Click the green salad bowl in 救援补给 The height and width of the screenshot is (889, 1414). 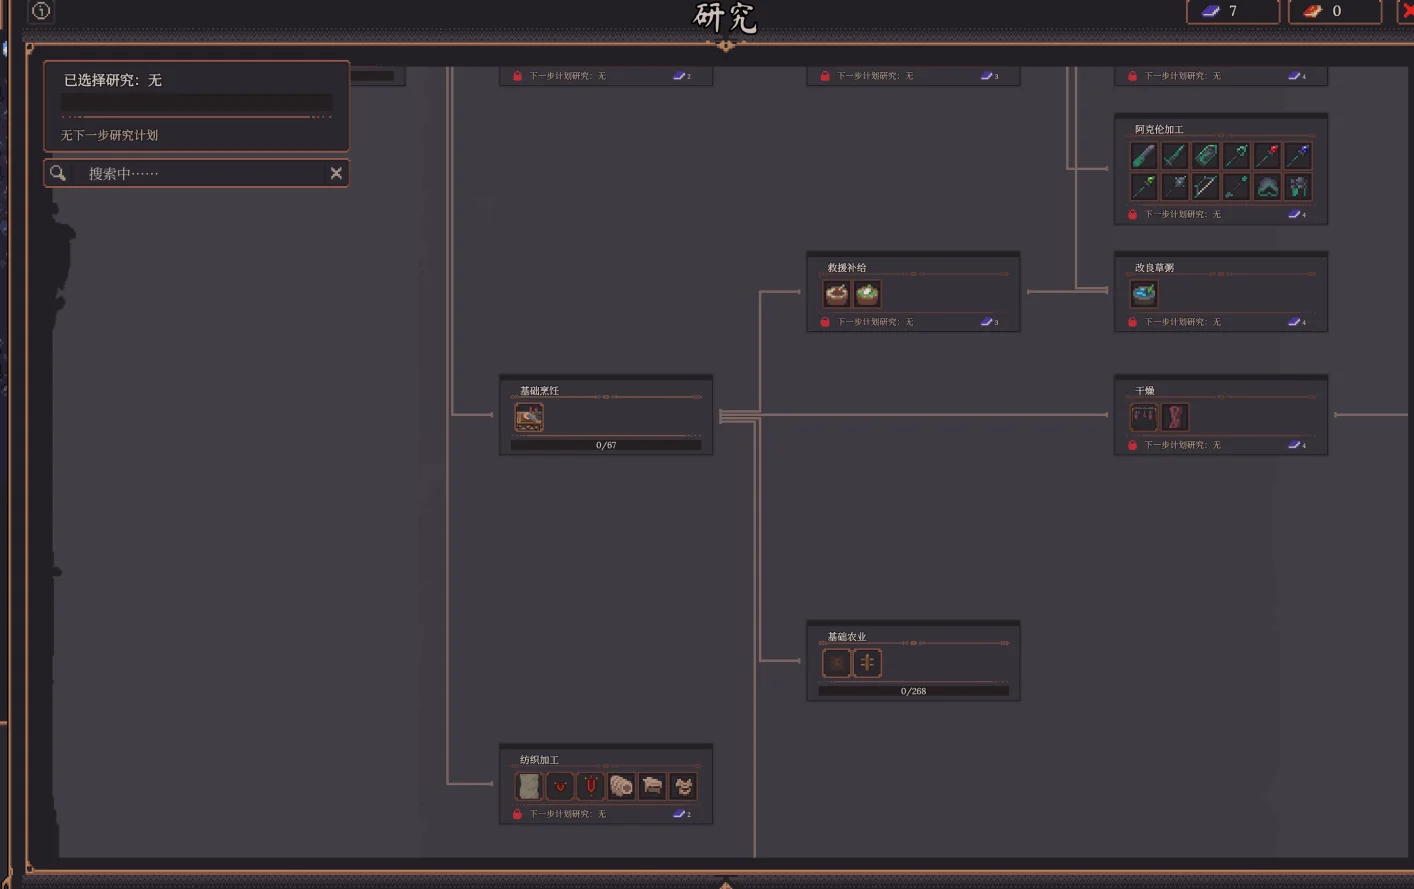(x=867, y=294)
